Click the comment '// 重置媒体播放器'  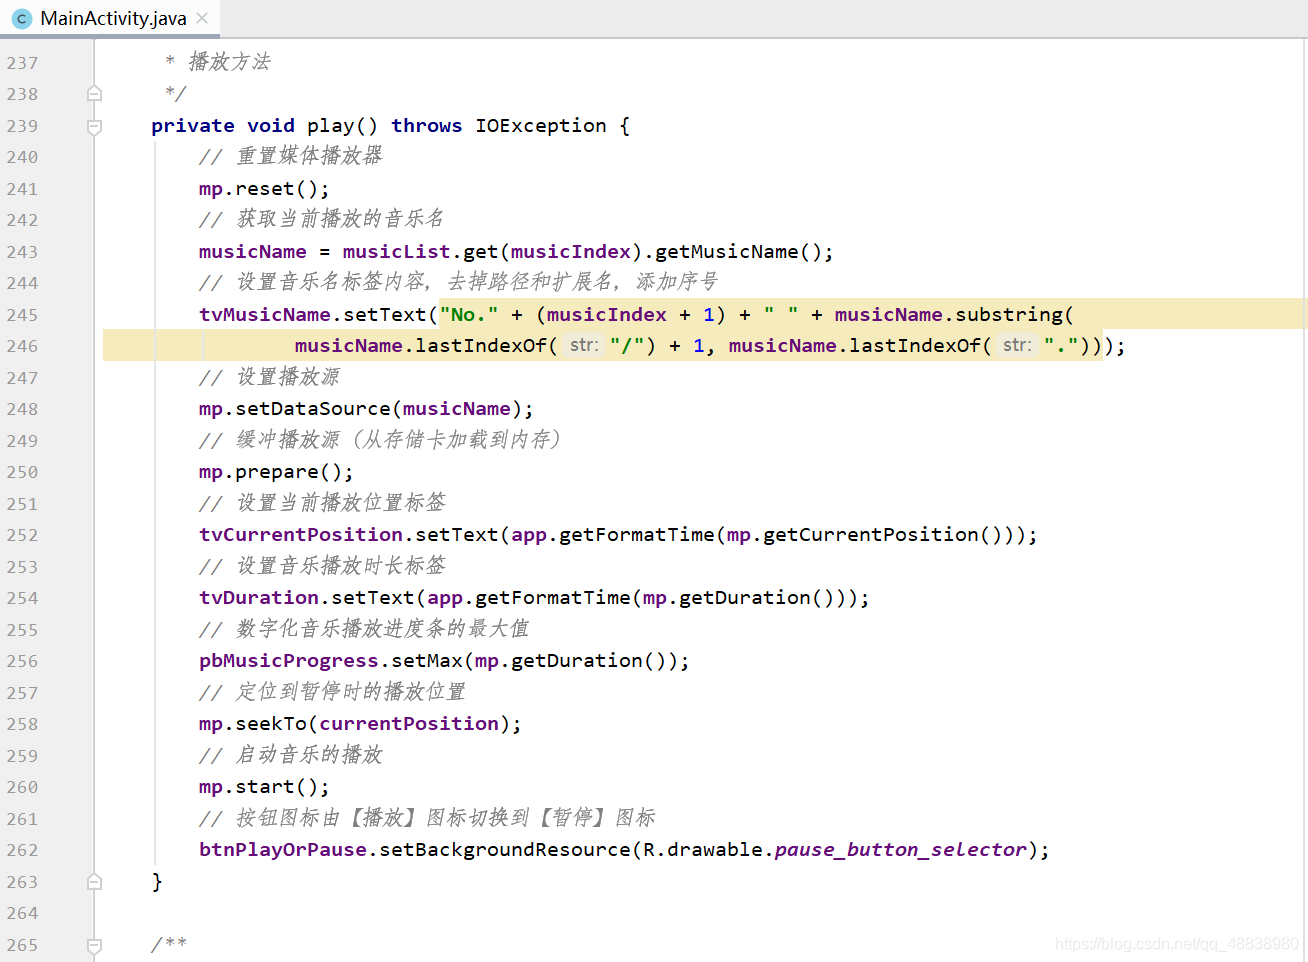291,157
